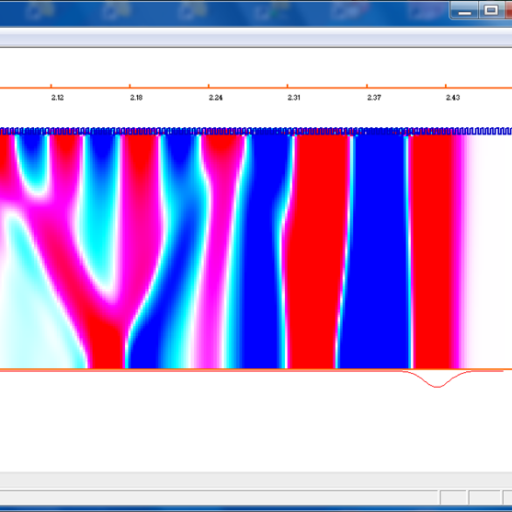Viewport: 512px width, 512px height.
Task: Click the blue pulse train above the plot
Action: pyautogui.click(x=256, y=131)
